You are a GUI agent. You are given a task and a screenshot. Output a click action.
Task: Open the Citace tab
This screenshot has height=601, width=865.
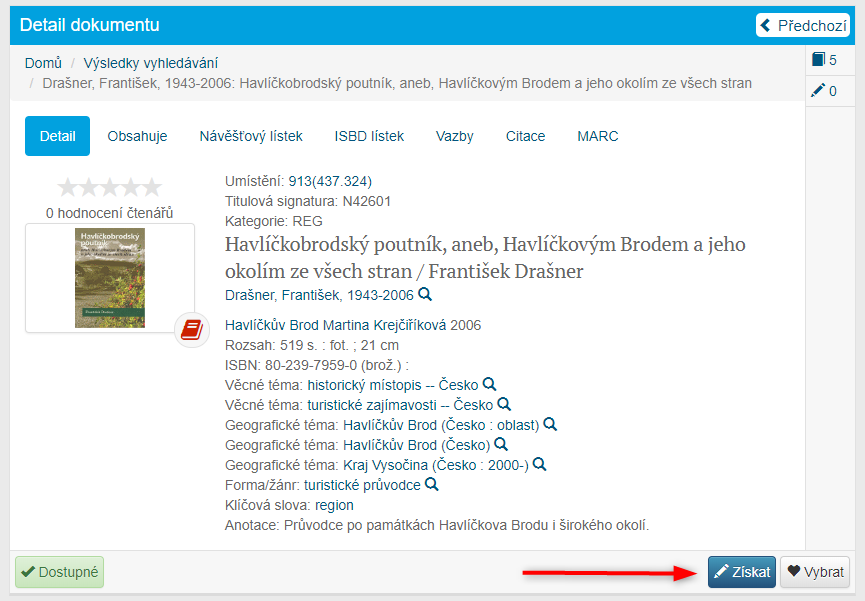tap(525, 136)
